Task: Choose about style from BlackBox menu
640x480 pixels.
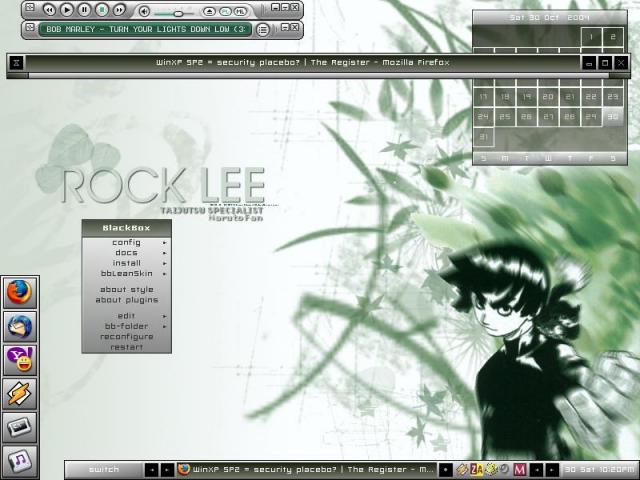Action: pyautogui.click(x=127, y=290)
